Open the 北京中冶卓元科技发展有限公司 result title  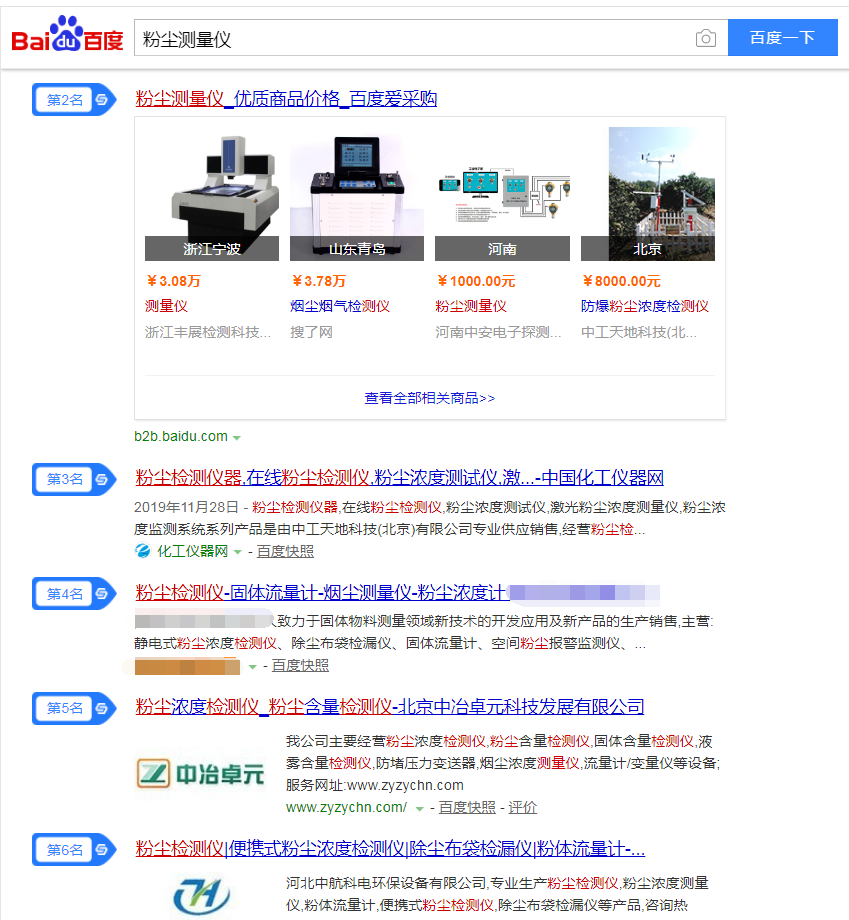(x=390, y=706)
